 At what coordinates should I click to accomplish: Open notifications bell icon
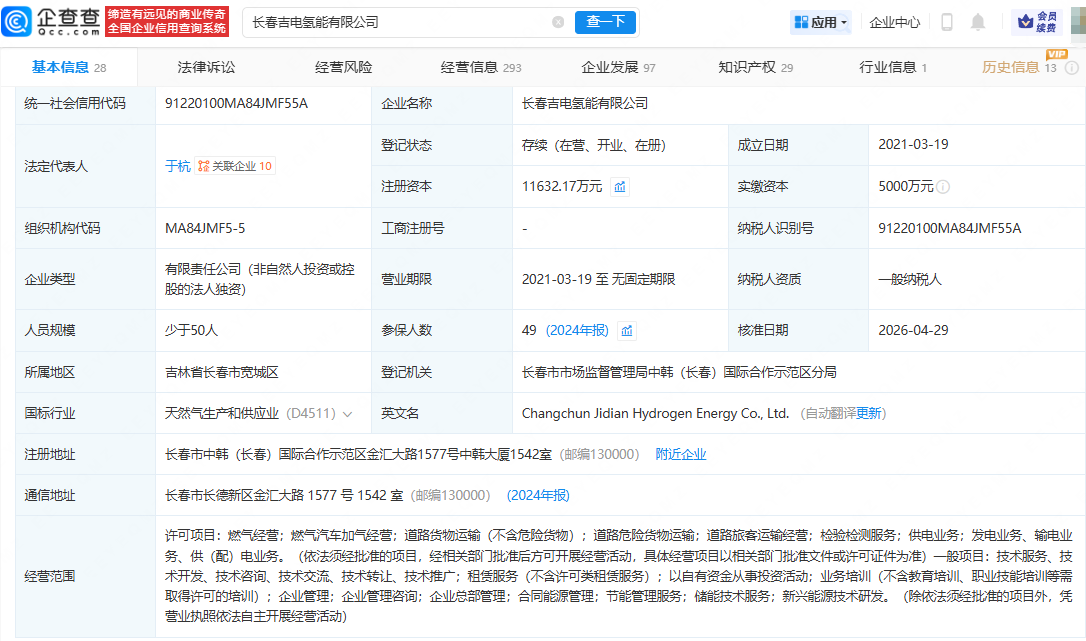[977, 22]
